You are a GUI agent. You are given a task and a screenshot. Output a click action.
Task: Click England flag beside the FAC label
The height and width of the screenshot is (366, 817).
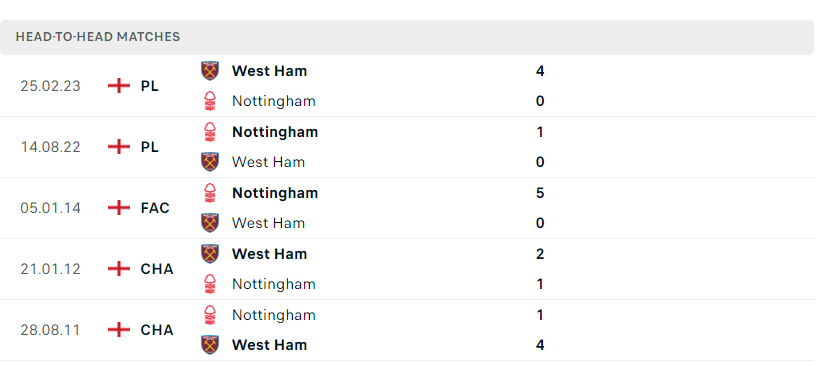coord(119,208)
